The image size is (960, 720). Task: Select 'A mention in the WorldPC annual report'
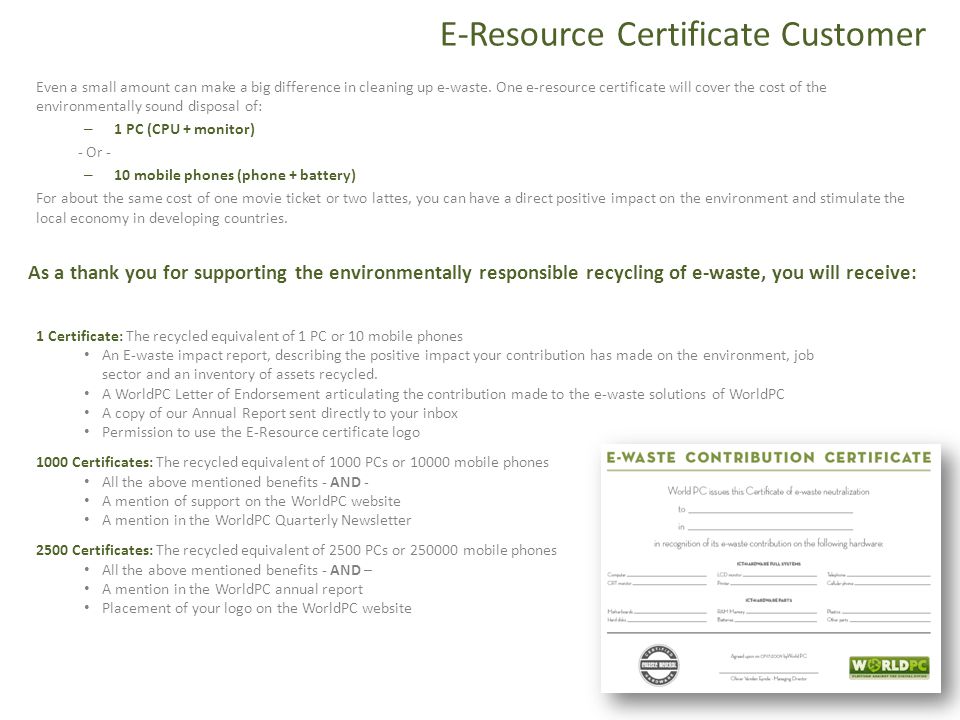coord(232,589)
